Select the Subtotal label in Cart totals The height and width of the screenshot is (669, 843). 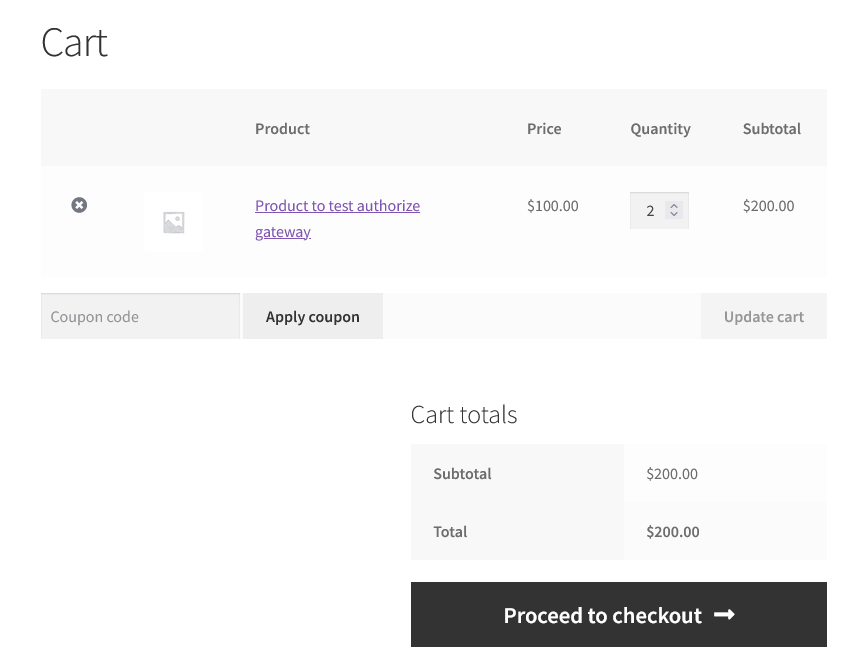[462, 474]
